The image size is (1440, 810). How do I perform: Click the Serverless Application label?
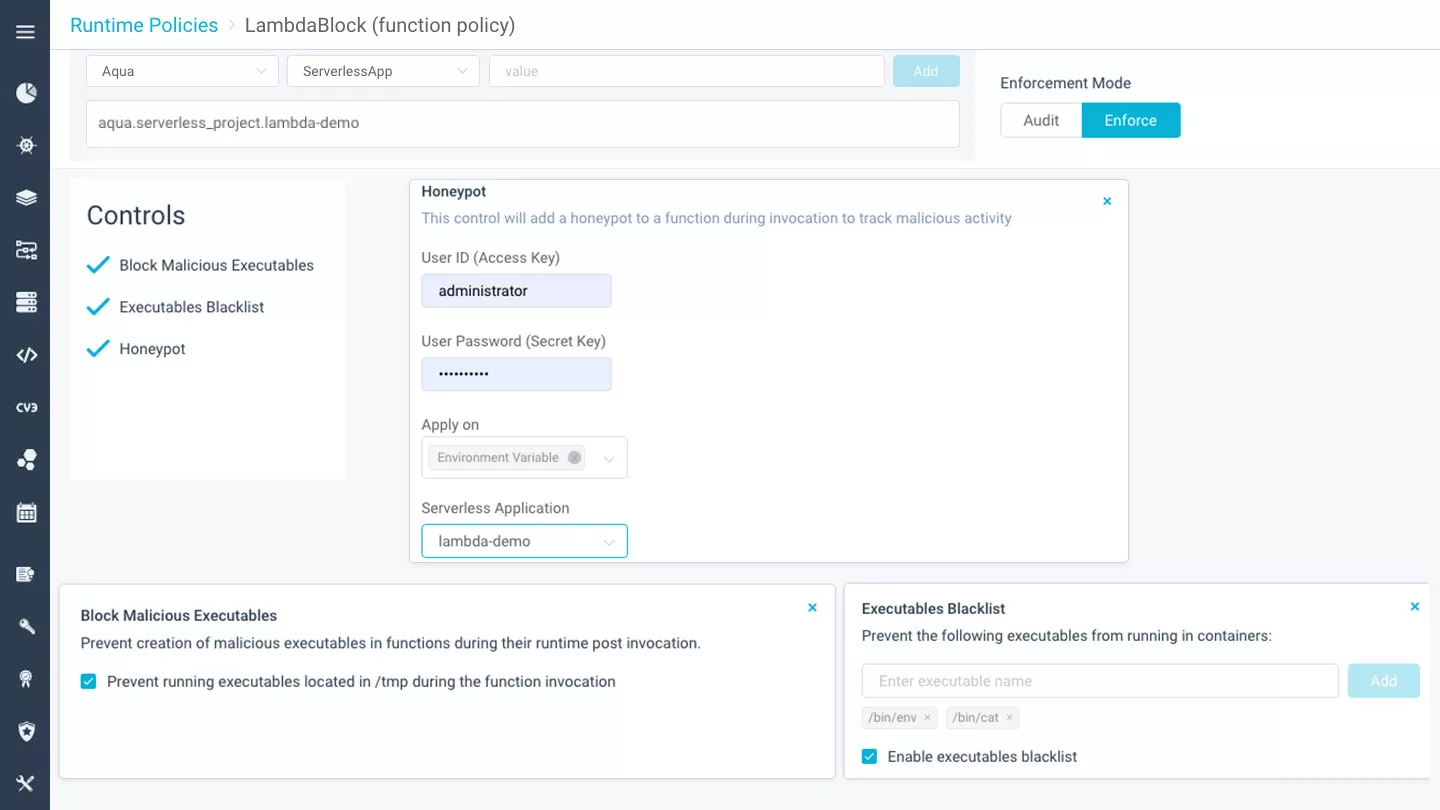pos(495,508)
